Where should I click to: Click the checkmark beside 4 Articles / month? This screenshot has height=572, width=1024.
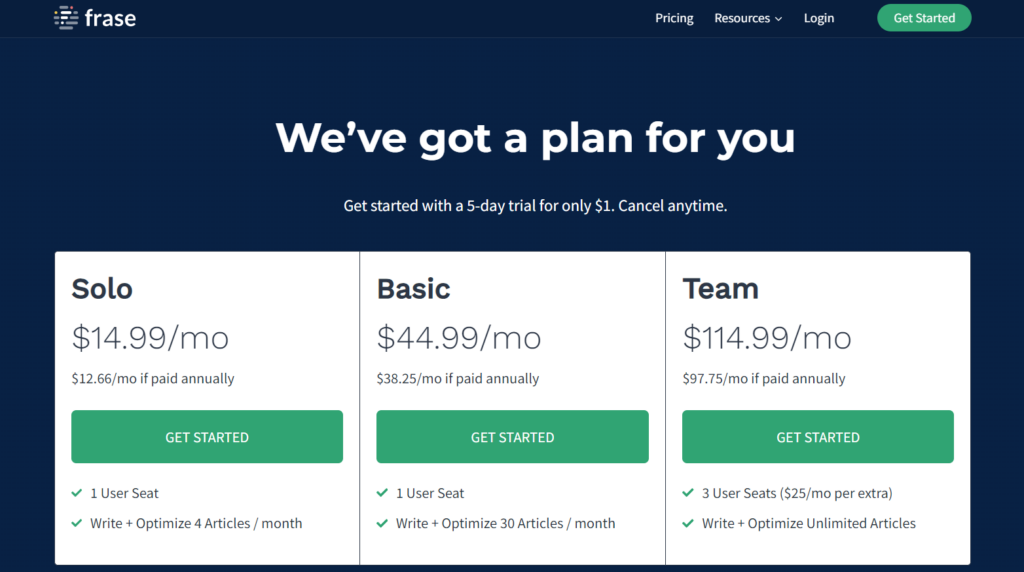pyautogui.click(x=77, y=523)
